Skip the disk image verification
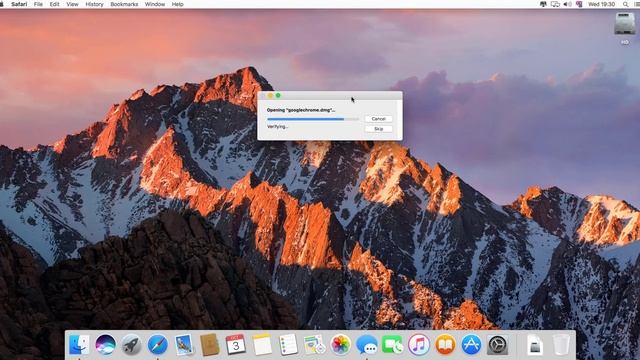The height and width of the screenshot is (360, 640). [x=378, y=129]
